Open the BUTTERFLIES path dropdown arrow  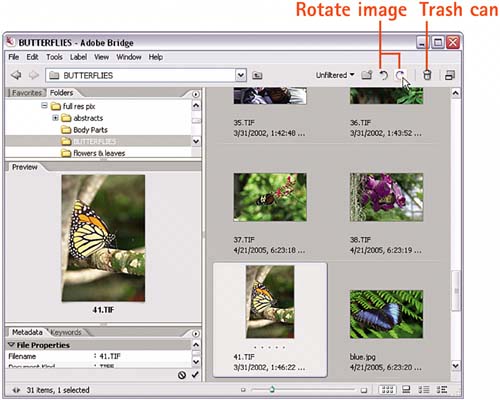coord(241,75)
